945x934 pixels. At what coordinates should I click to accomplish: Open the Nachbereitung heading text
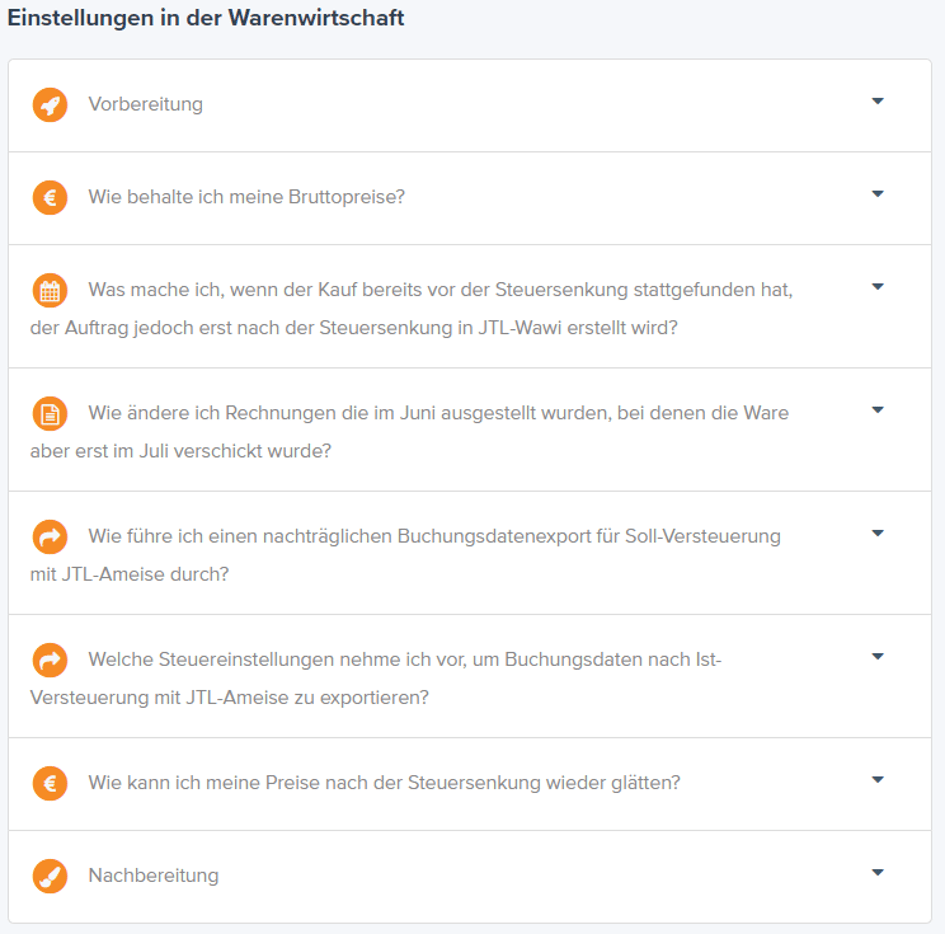153,876
